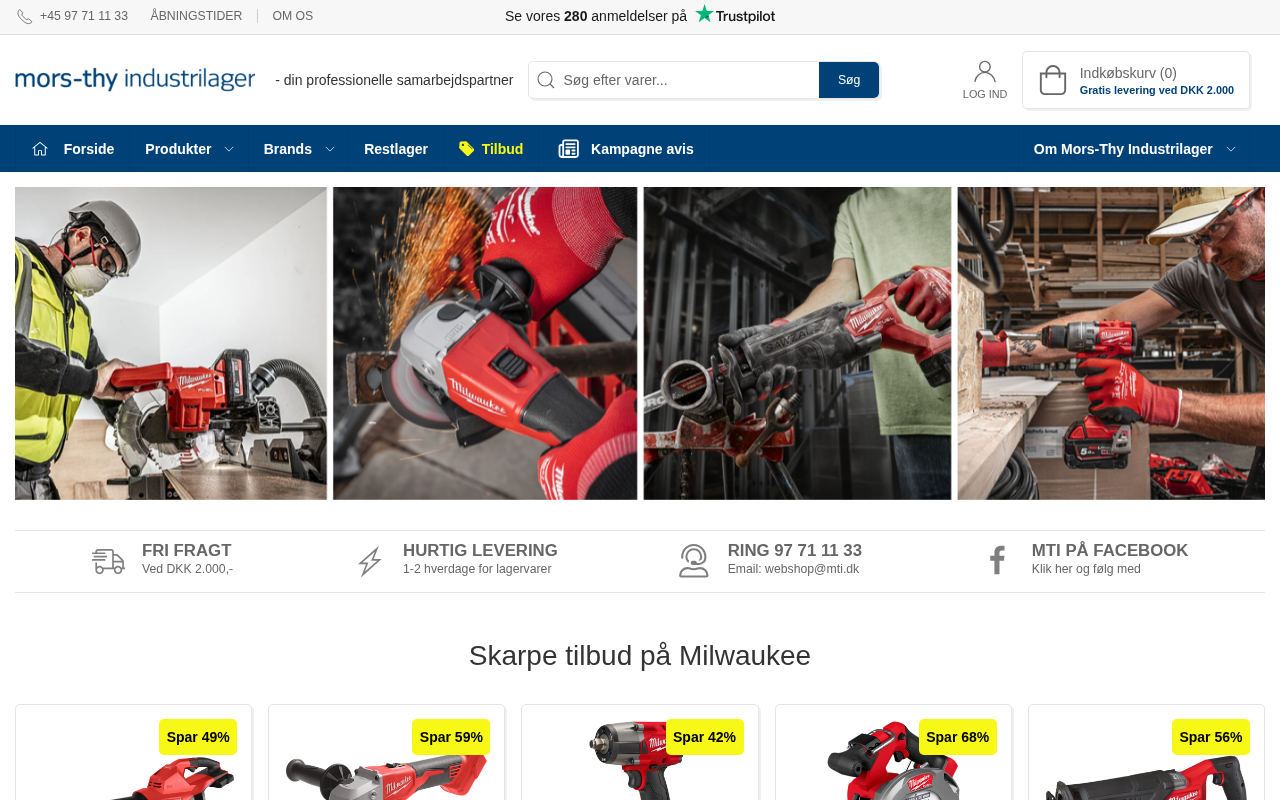The width and height of the screenshot is (1280, 800).
Task: Click the Trustpilot star logo
Action: click(x=705, y=14)
